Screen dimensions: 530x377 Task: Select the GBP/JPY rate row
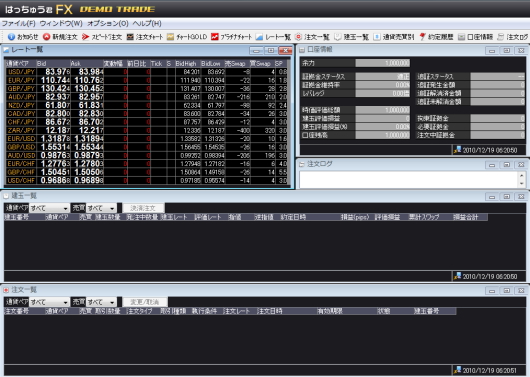pyautogui.click(x=146, y=89)
